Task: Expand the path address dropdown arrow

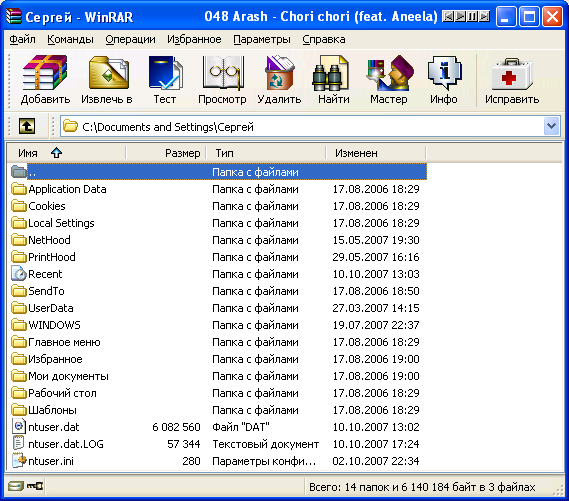Action: tap(552, 126)
